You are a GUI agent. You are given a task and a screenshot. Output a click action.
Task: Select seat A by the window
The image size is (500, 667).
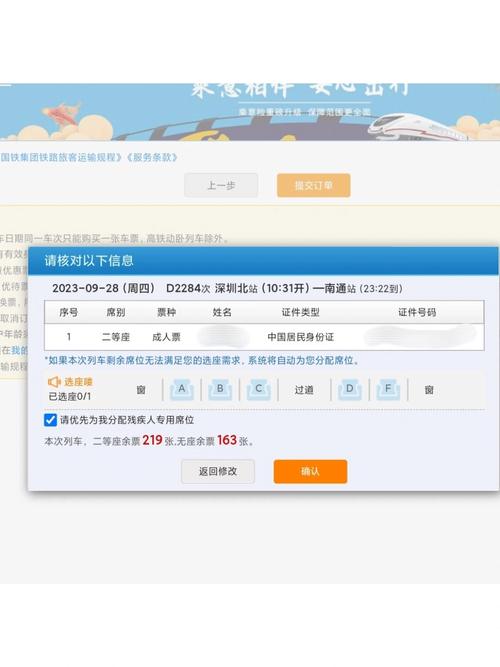click(x=182, y=390)
